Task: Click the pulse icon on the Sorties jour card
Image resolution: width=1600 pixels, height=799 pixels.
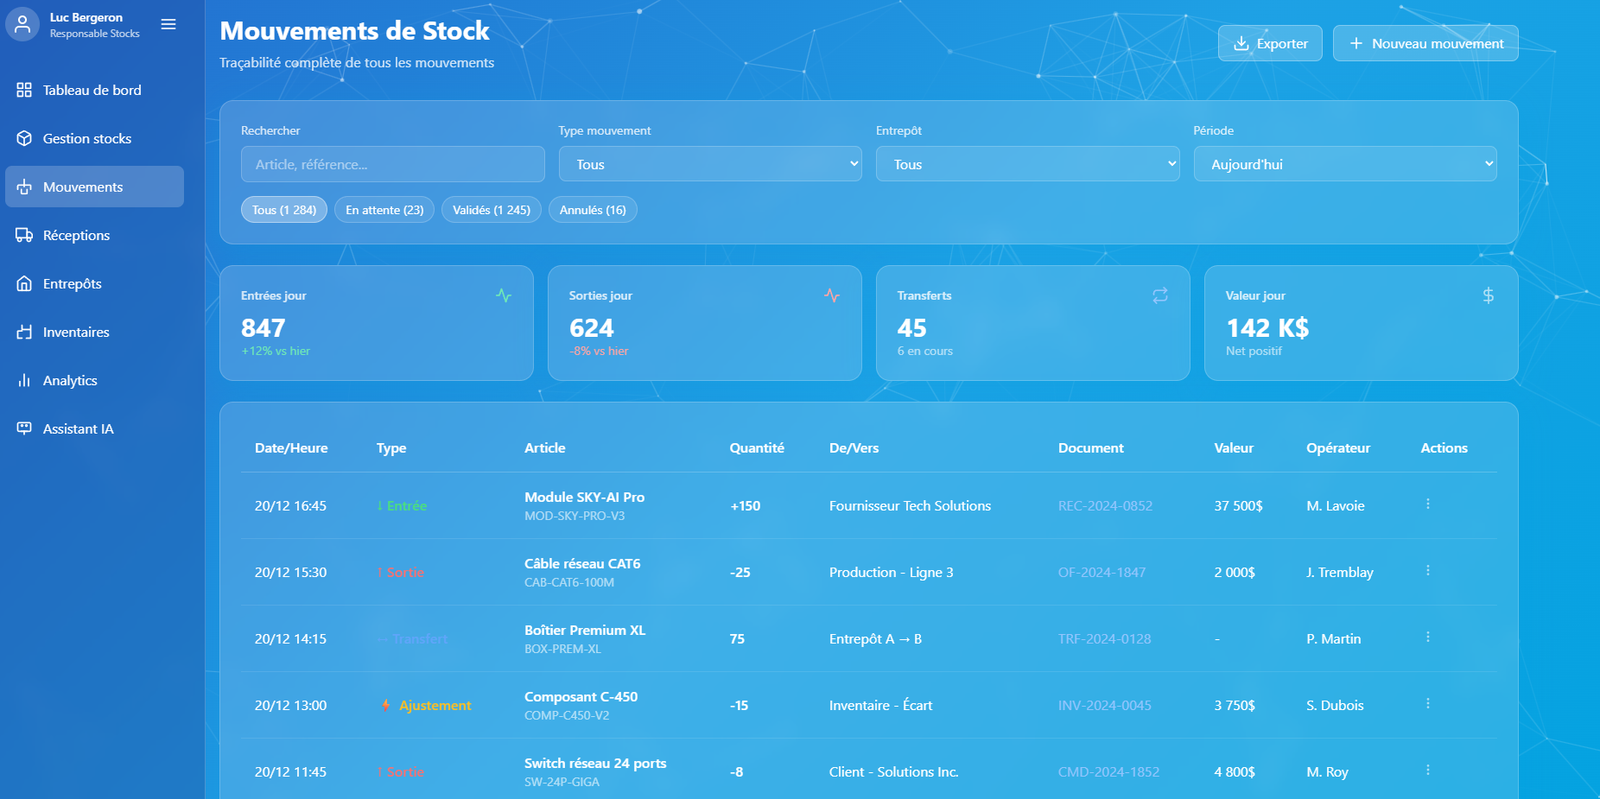Action: click(x=831, y=295)
